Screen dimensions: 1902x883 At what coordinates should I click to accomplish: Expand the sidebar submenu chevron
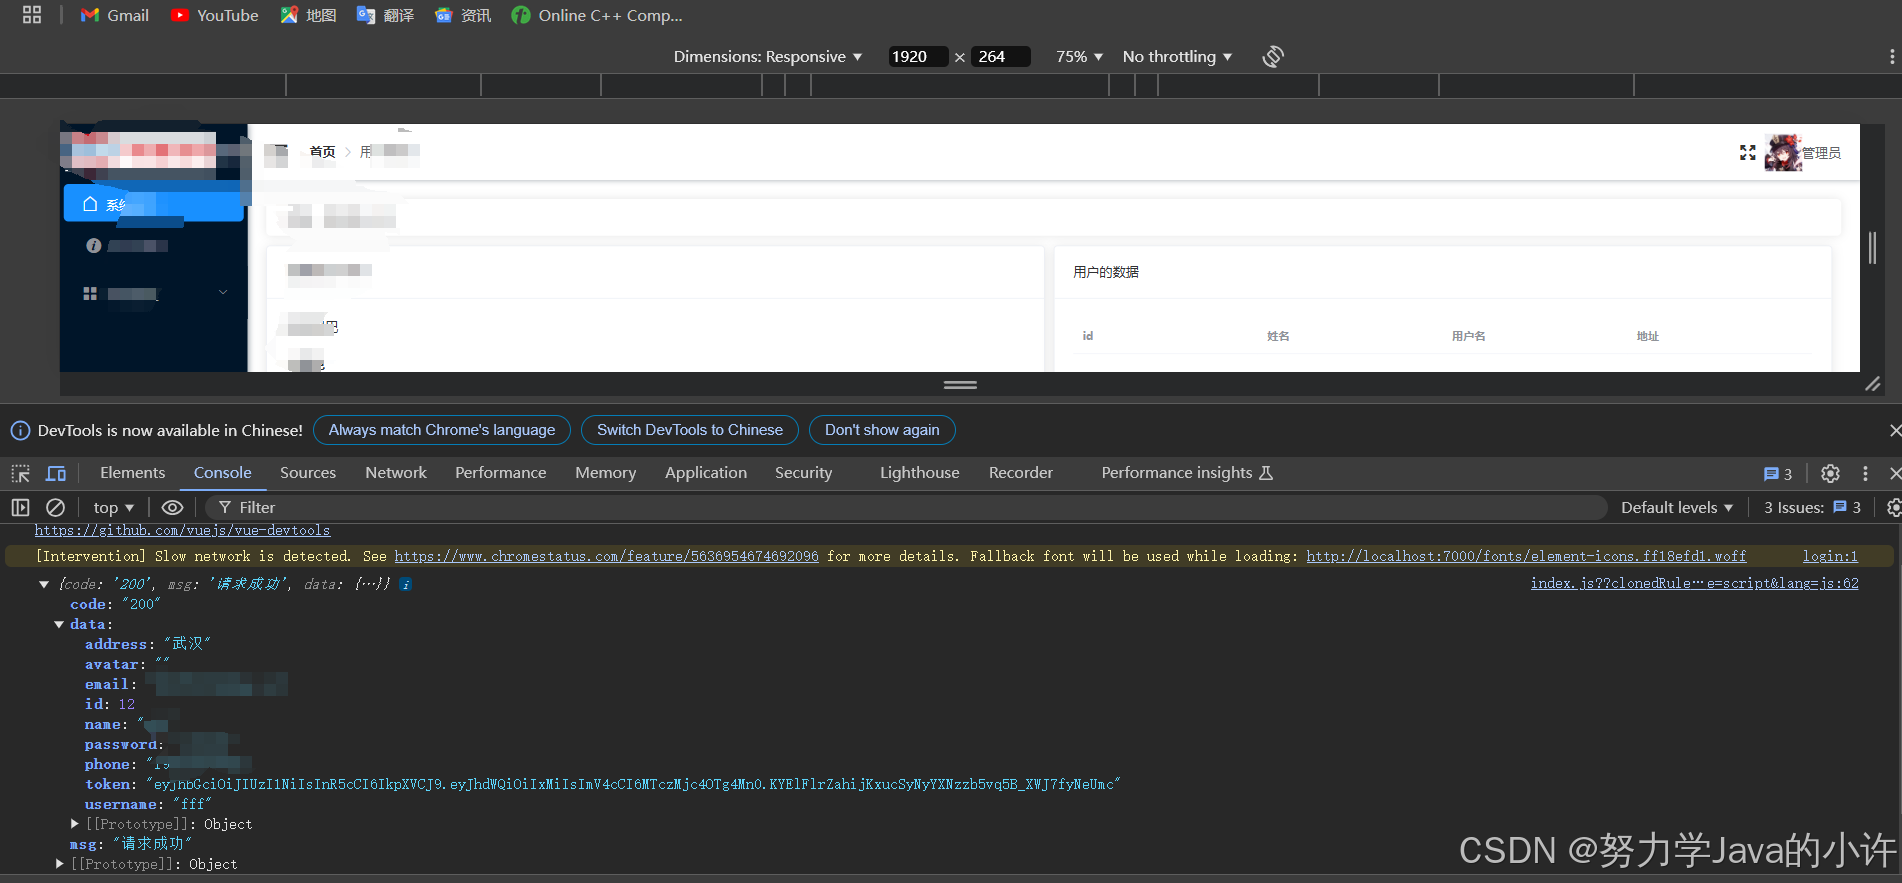[222, 292]
